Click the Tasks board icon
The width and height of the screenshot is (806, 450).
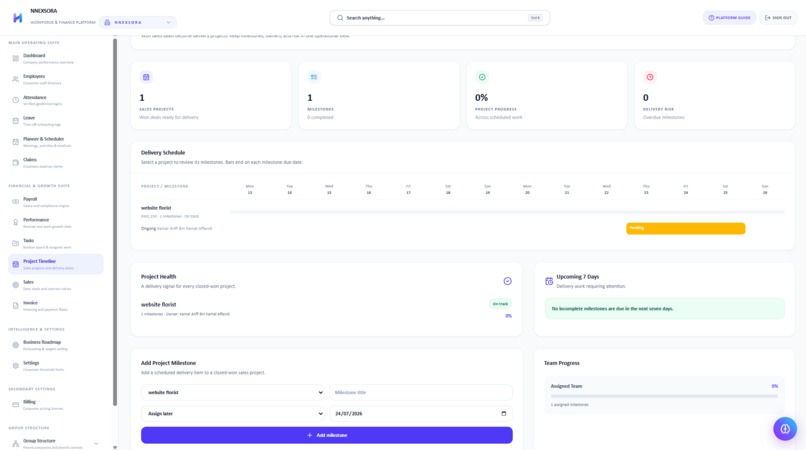[x=15, y=243]
